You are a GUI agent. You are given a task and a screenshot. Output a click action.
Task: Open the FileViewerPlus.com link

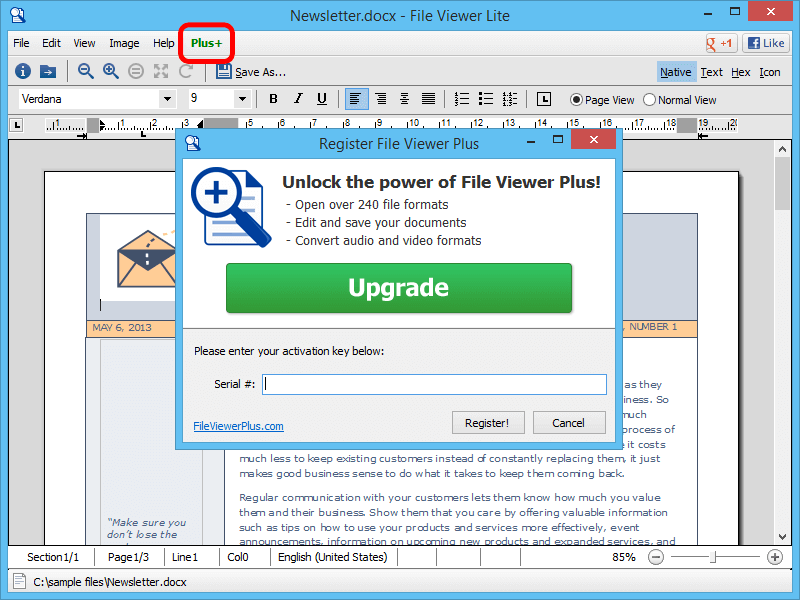pos(238,426)
